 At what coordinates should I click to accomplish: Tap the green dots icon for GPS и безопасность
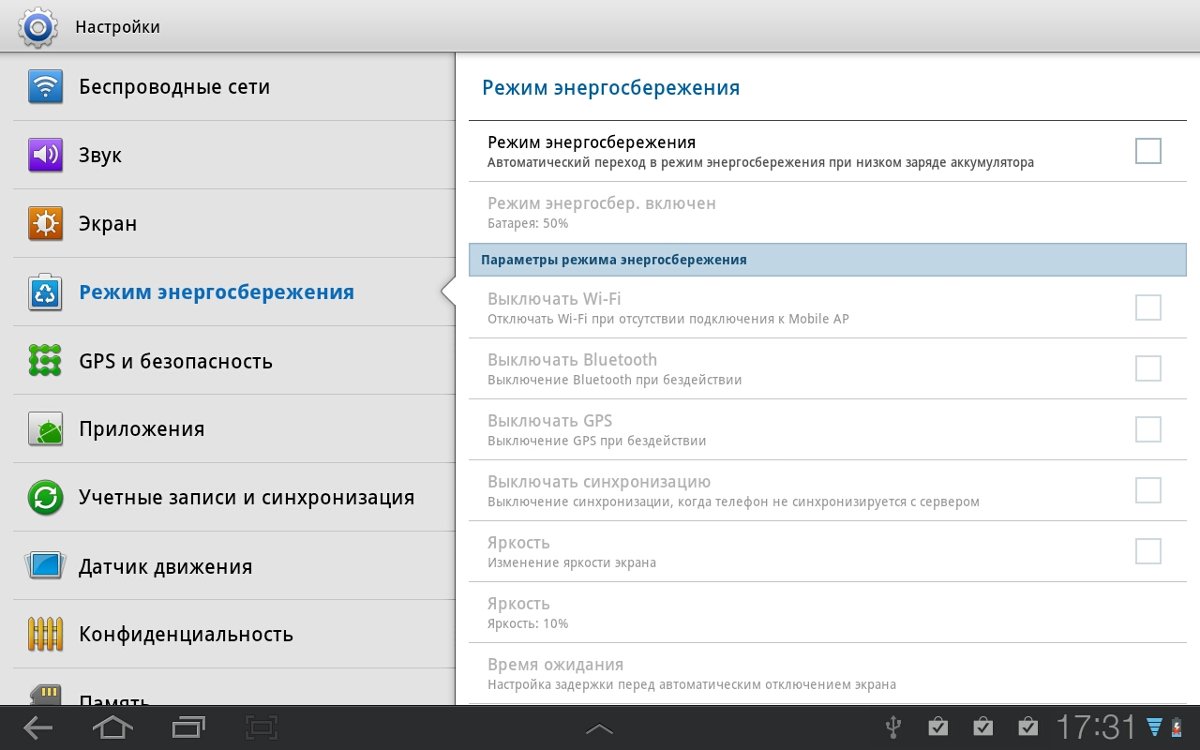pyautogui.click(x=45, y=361)
